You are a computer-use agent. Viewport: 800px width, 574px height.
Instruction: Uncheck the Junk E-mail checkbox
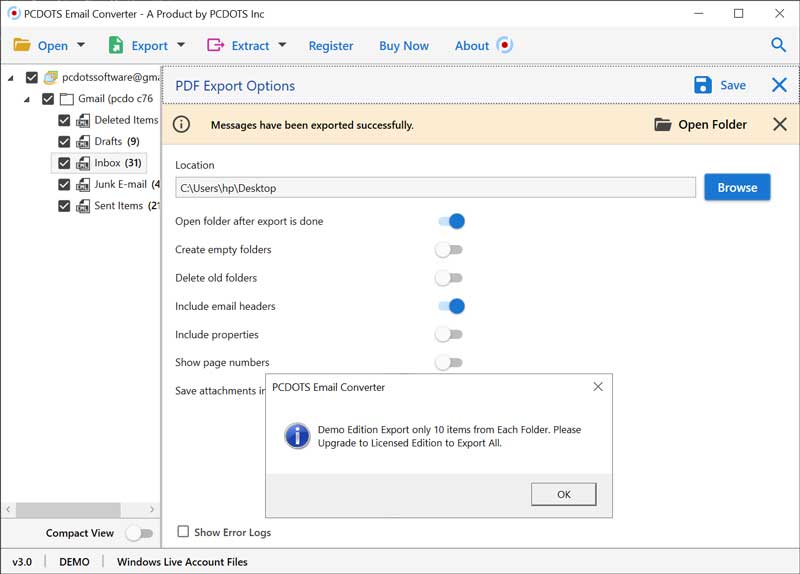pyautogui.click(x=64, y=184)
